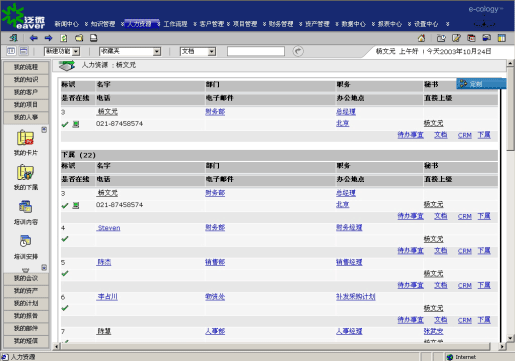Open the 文档 search type dropdown
The image size is (515, 361).
(198, 51)
